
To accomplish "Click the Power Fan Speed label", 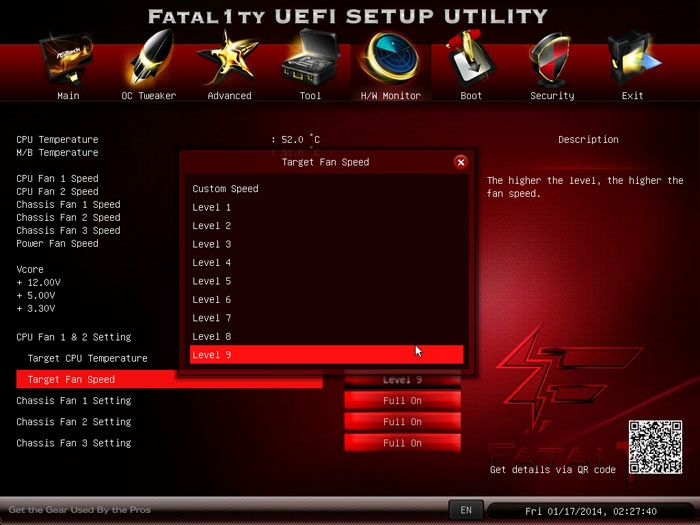I will [x=57, y=243].
